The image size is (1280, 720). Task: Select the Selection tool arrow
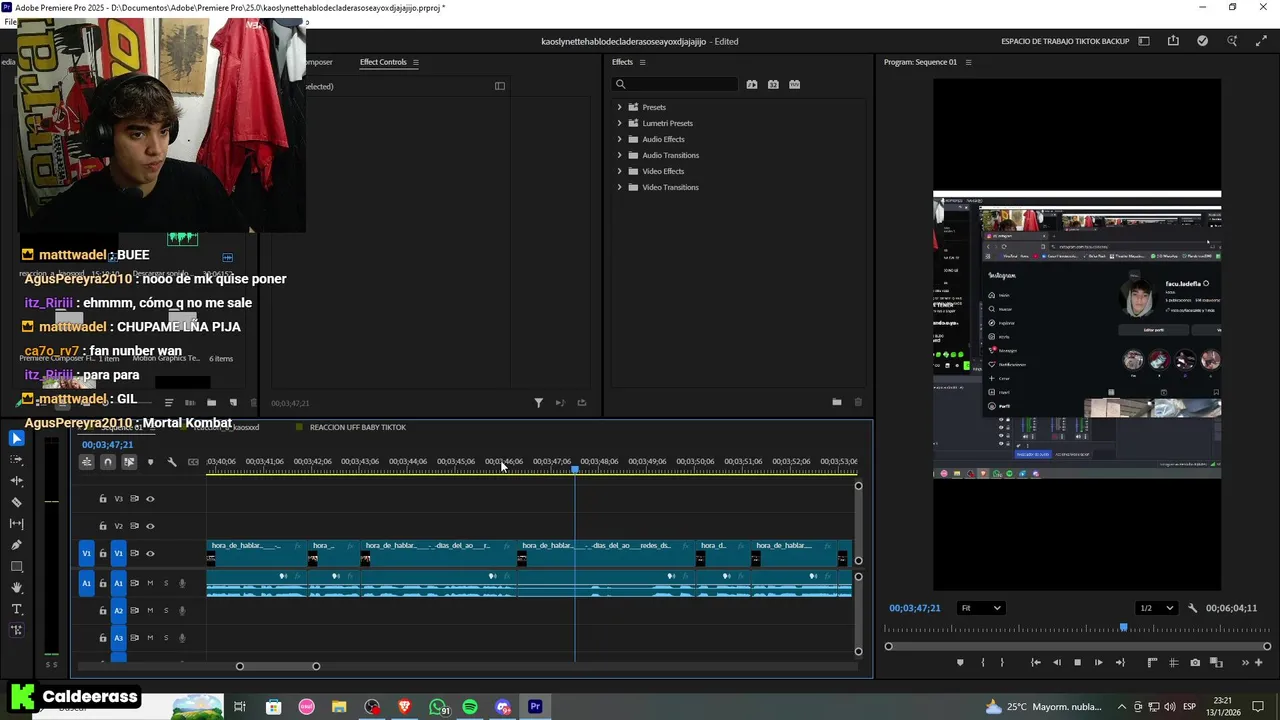click(16, 438)
